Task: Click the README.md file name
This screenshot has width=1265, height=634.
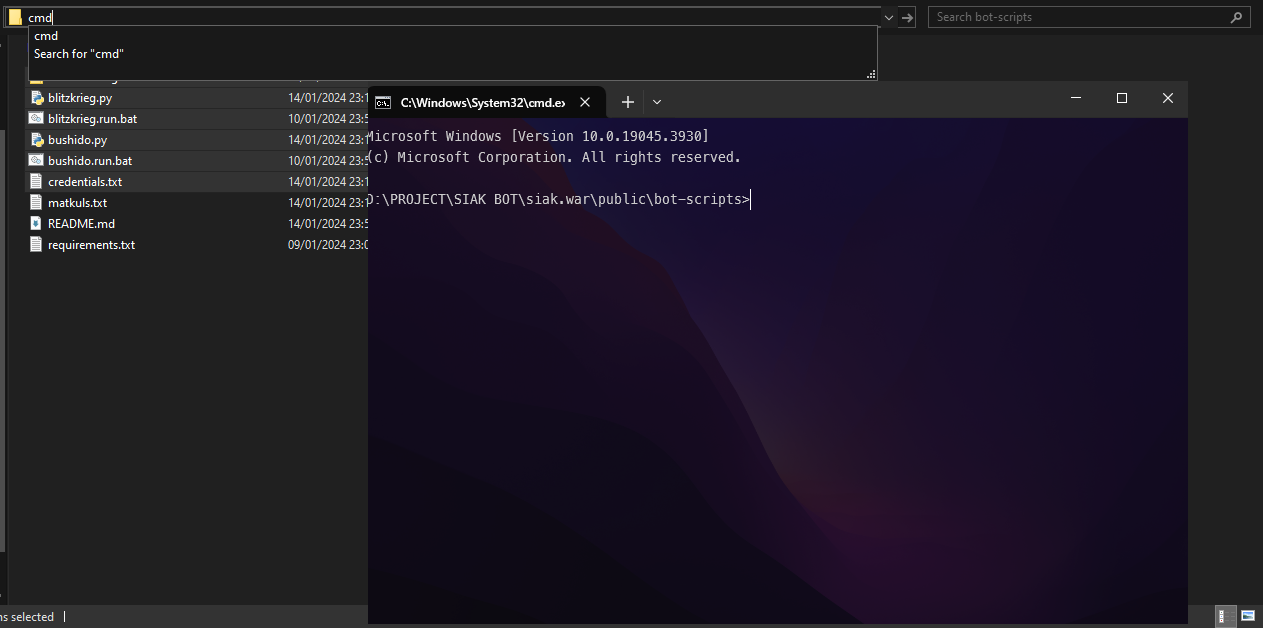Action: point(81,224)
